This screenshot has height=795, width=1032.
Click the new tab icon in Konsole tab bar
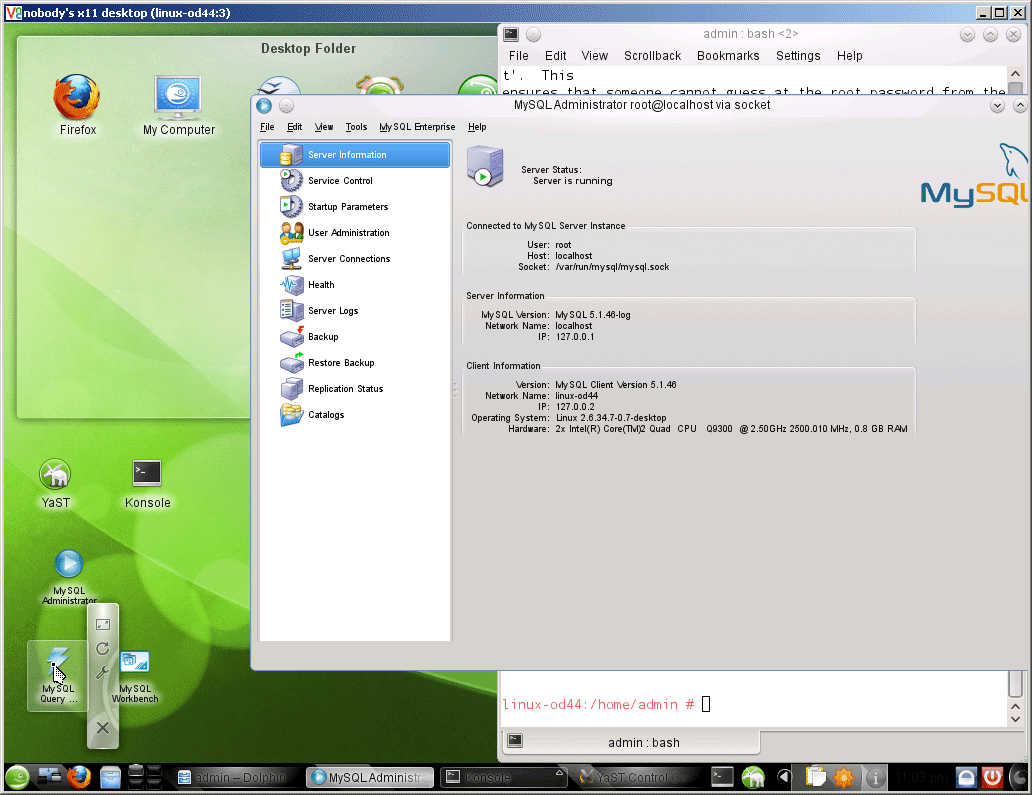tap(515, 740)
